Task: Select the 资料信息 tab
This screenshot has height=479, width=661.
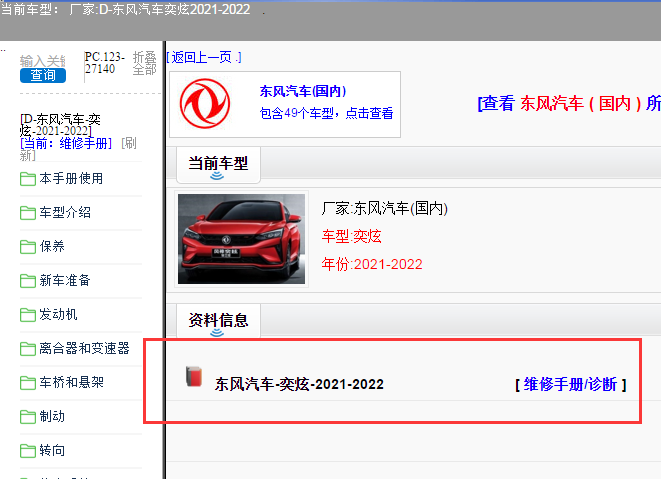Action: coord(218,321)
